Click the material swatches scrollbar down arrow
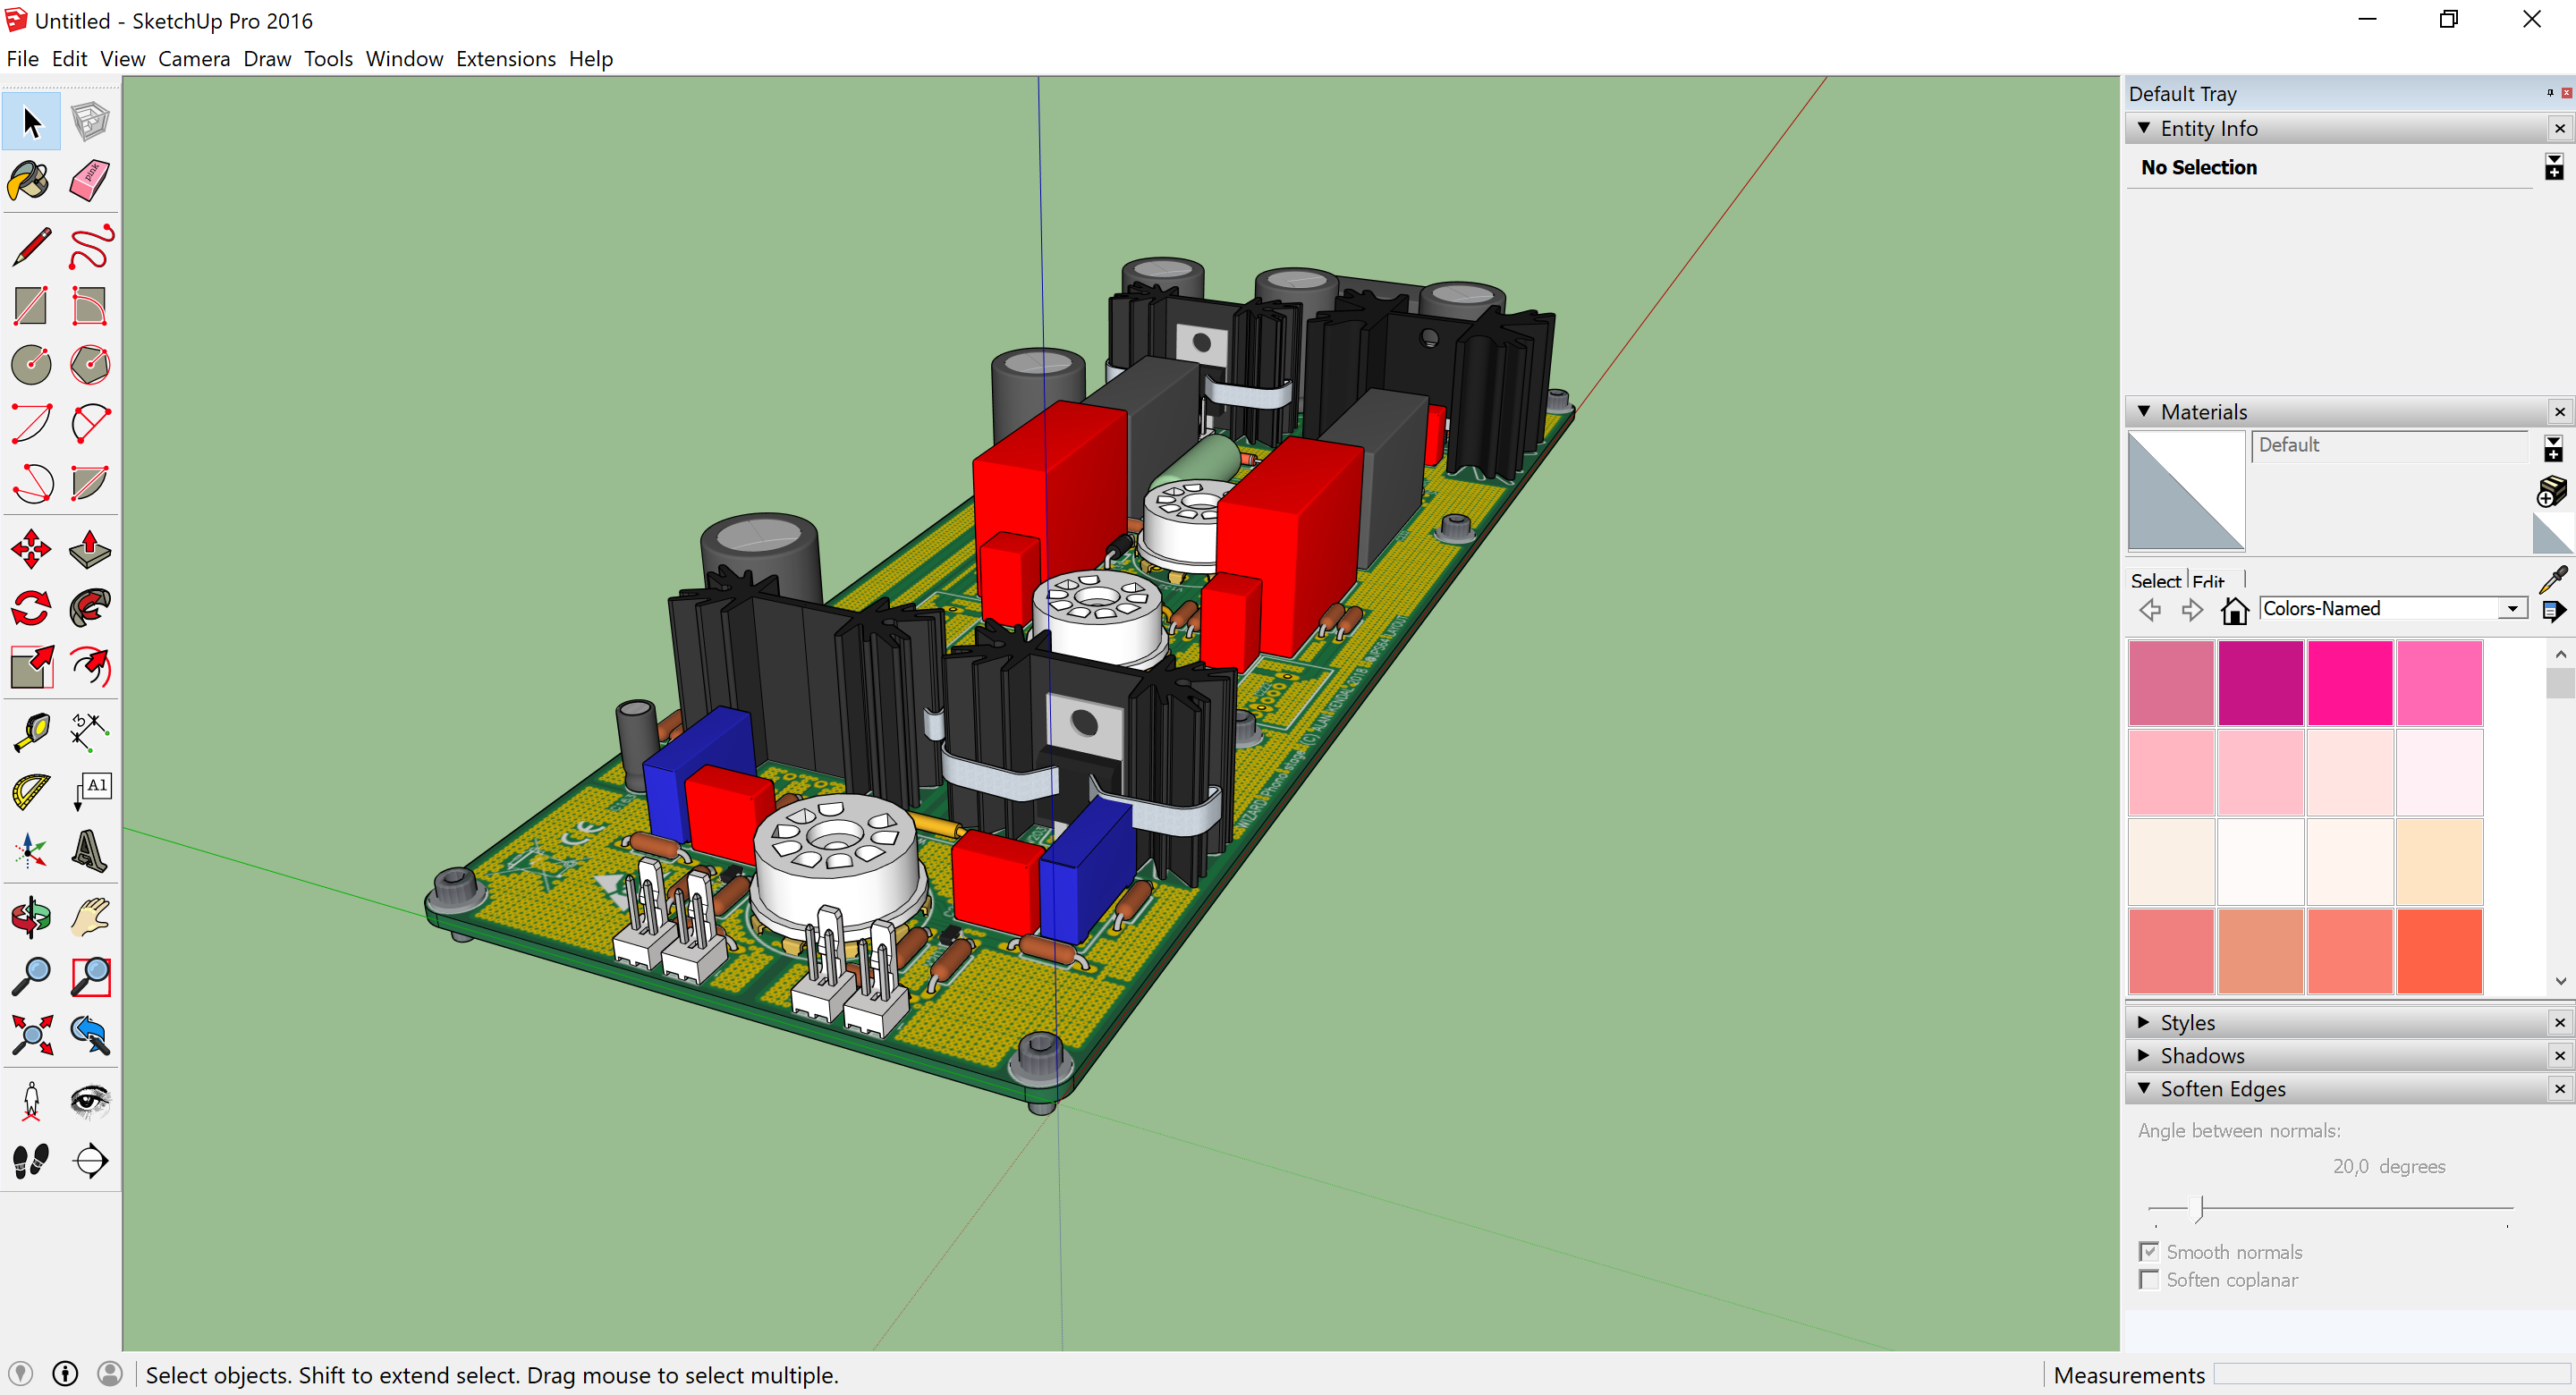The height and width of the screenshot is (1395, 2576). pyautogui.click(x=2560, y=981)
